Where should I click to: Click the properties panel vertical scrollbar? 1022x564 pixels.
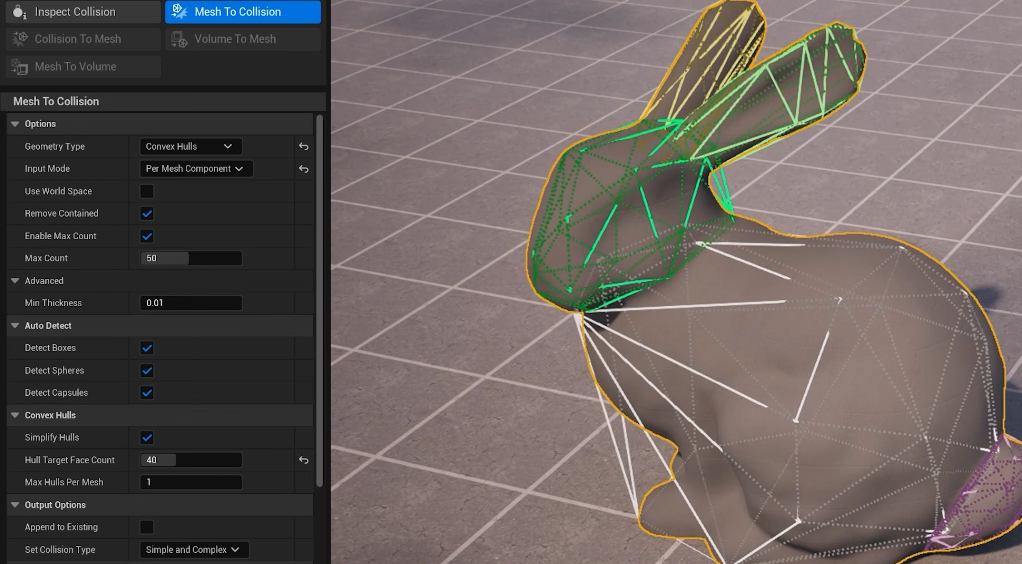pos(319,300)
